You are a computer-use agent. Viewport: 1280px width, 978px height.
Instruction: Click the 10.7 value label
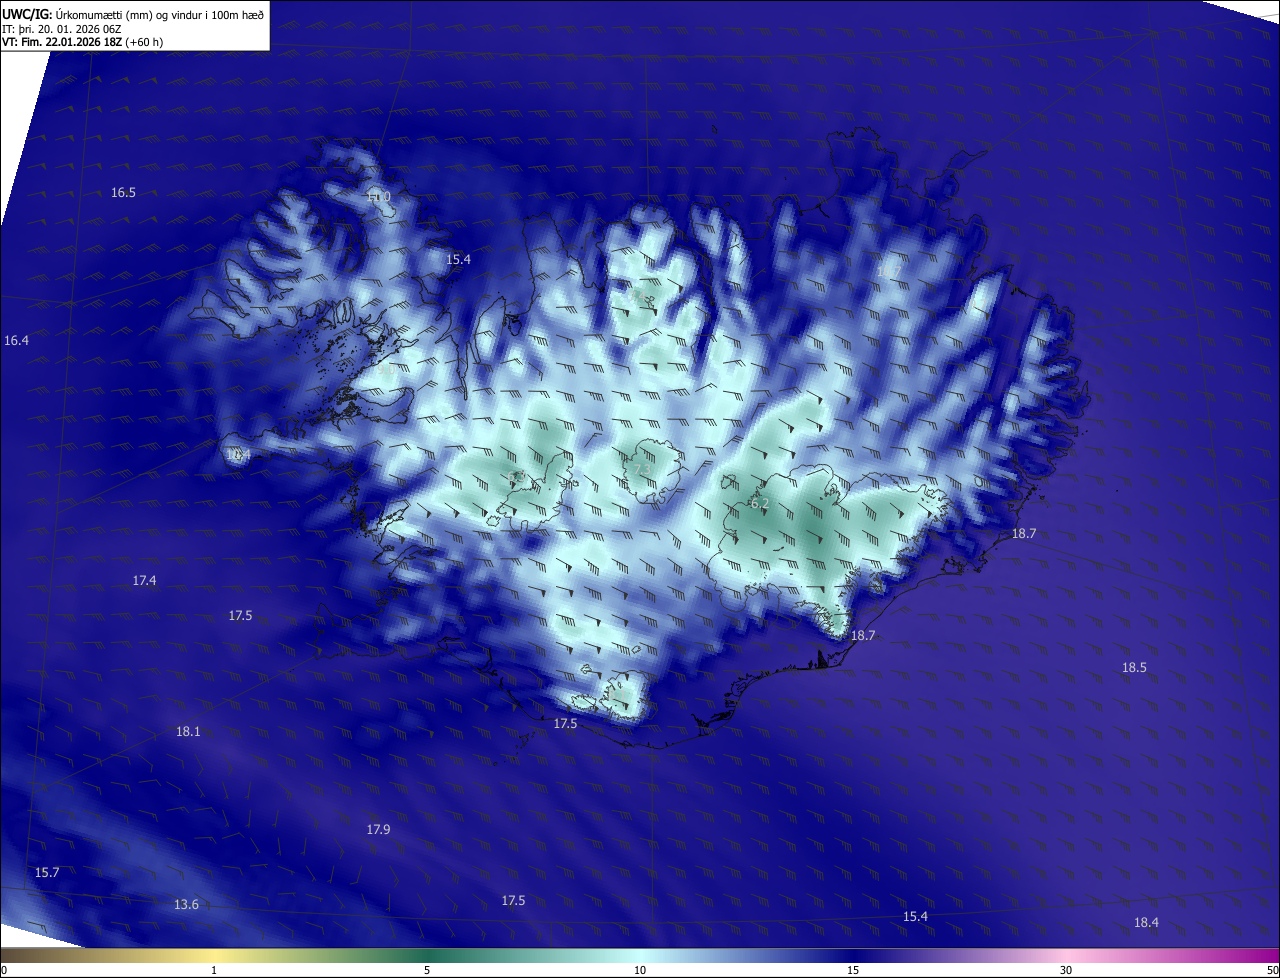889,271
